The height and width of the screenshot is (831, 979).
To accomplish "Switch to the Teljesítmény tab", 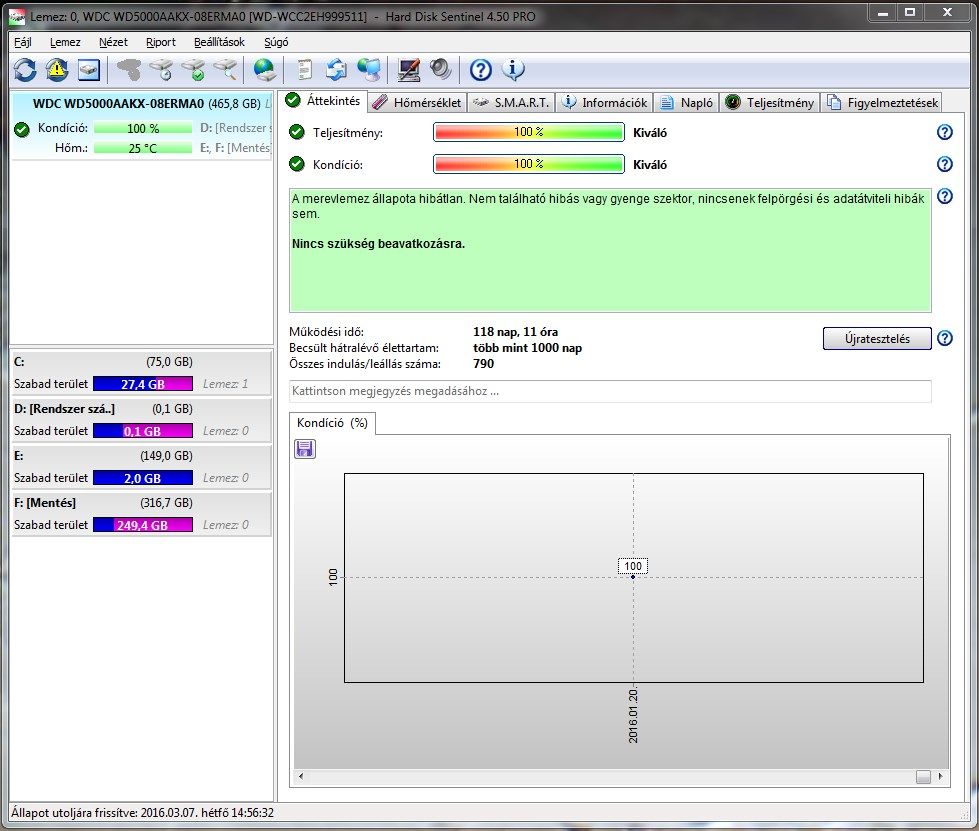I will (x=769, y=102).
